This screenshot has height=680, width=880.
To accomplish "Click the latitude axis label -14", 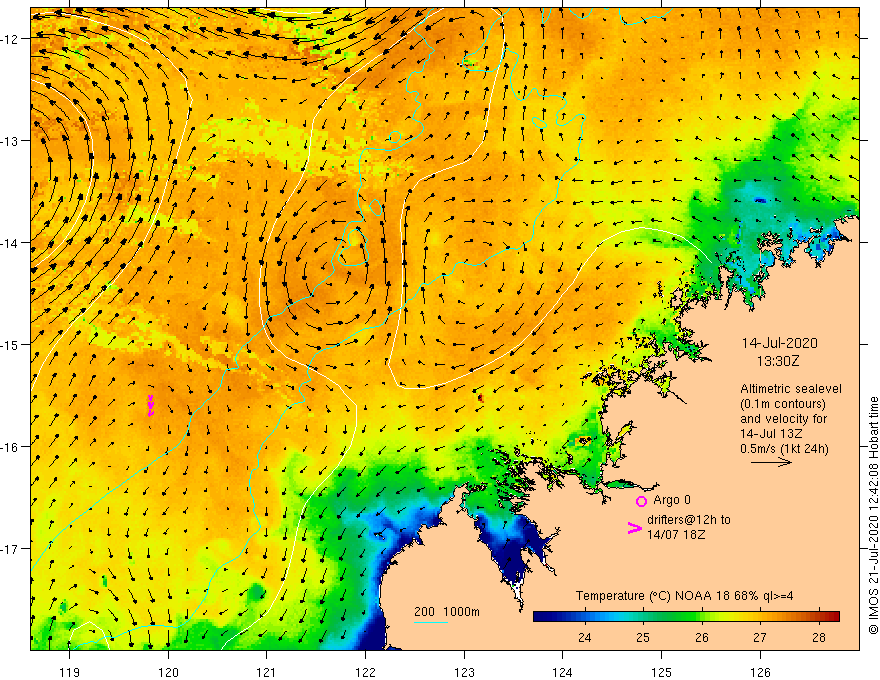I will [10, 243].
